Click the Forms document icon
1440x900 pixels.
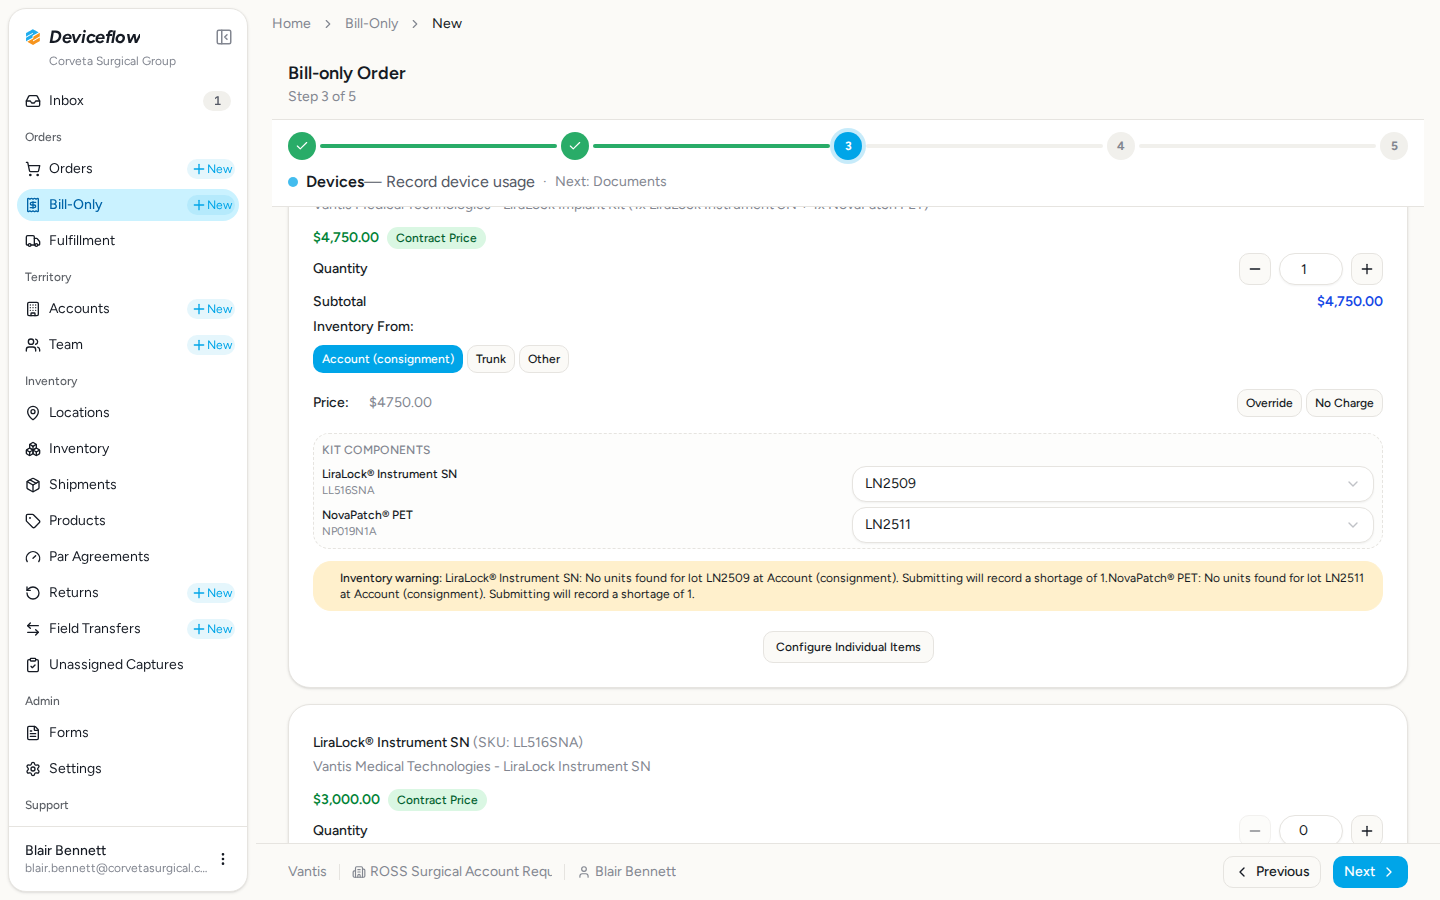click(x=33, y=733)
